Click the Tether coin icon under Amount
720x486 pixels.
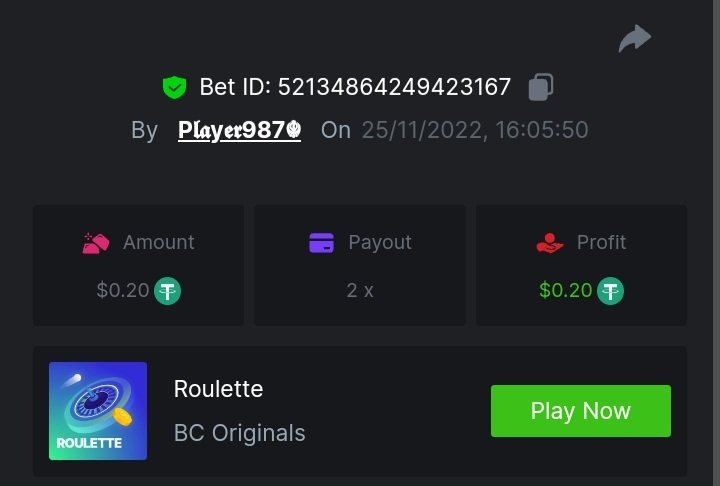(167, 291)
